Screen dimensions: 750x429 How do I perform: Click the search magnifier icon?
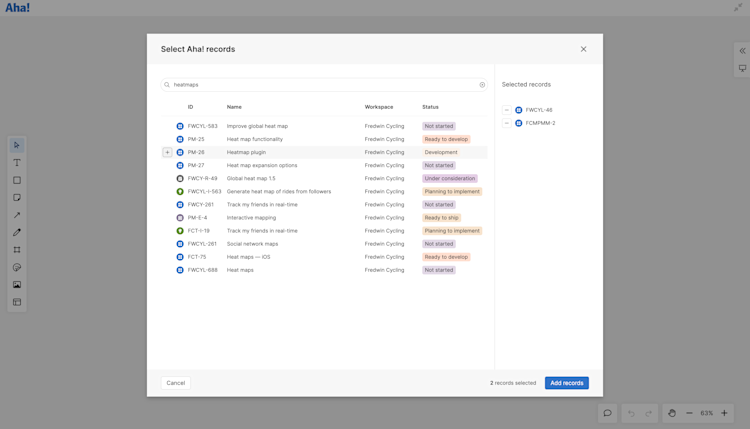click(167, 85)
